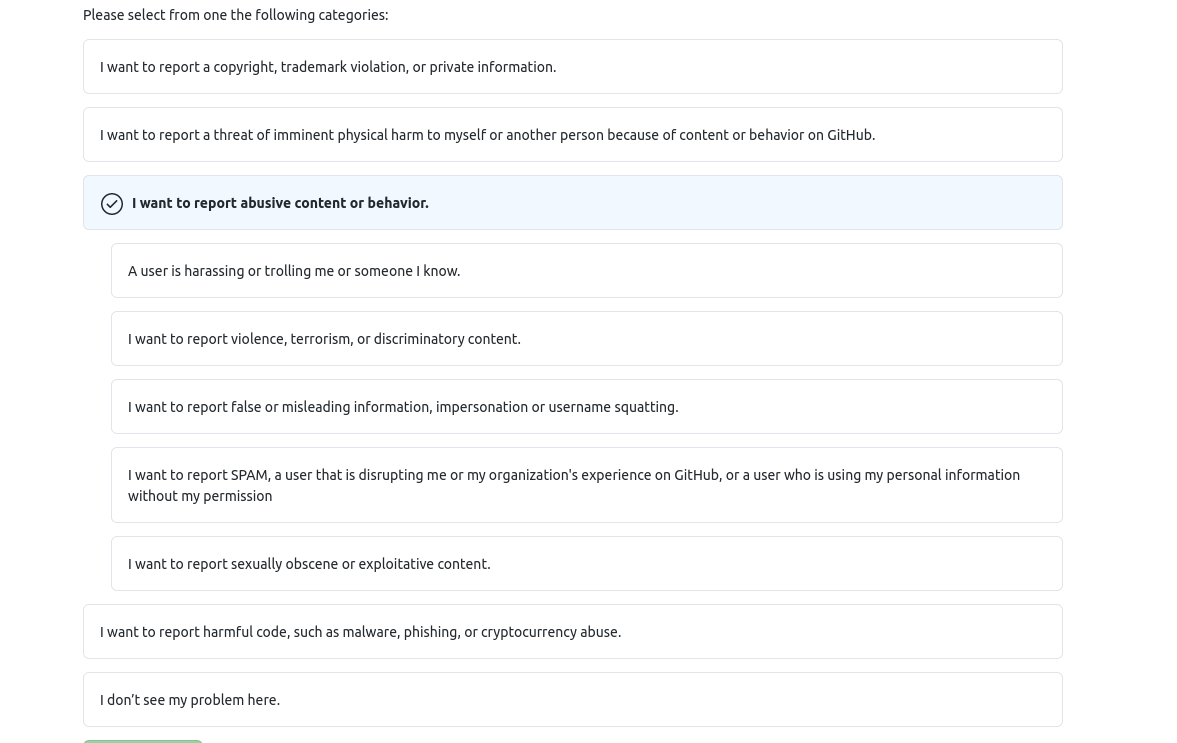The image size is (1177, 743).
Task: Choose false information, impersonation or username squatting
Action: click(587, 407)
